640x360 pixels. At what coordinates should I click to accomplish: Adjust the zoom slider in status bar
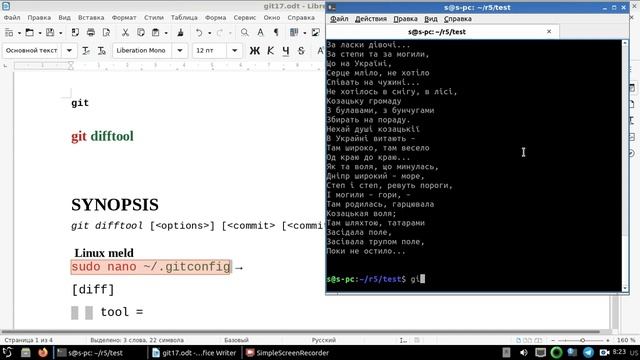(x=582, y=340)
